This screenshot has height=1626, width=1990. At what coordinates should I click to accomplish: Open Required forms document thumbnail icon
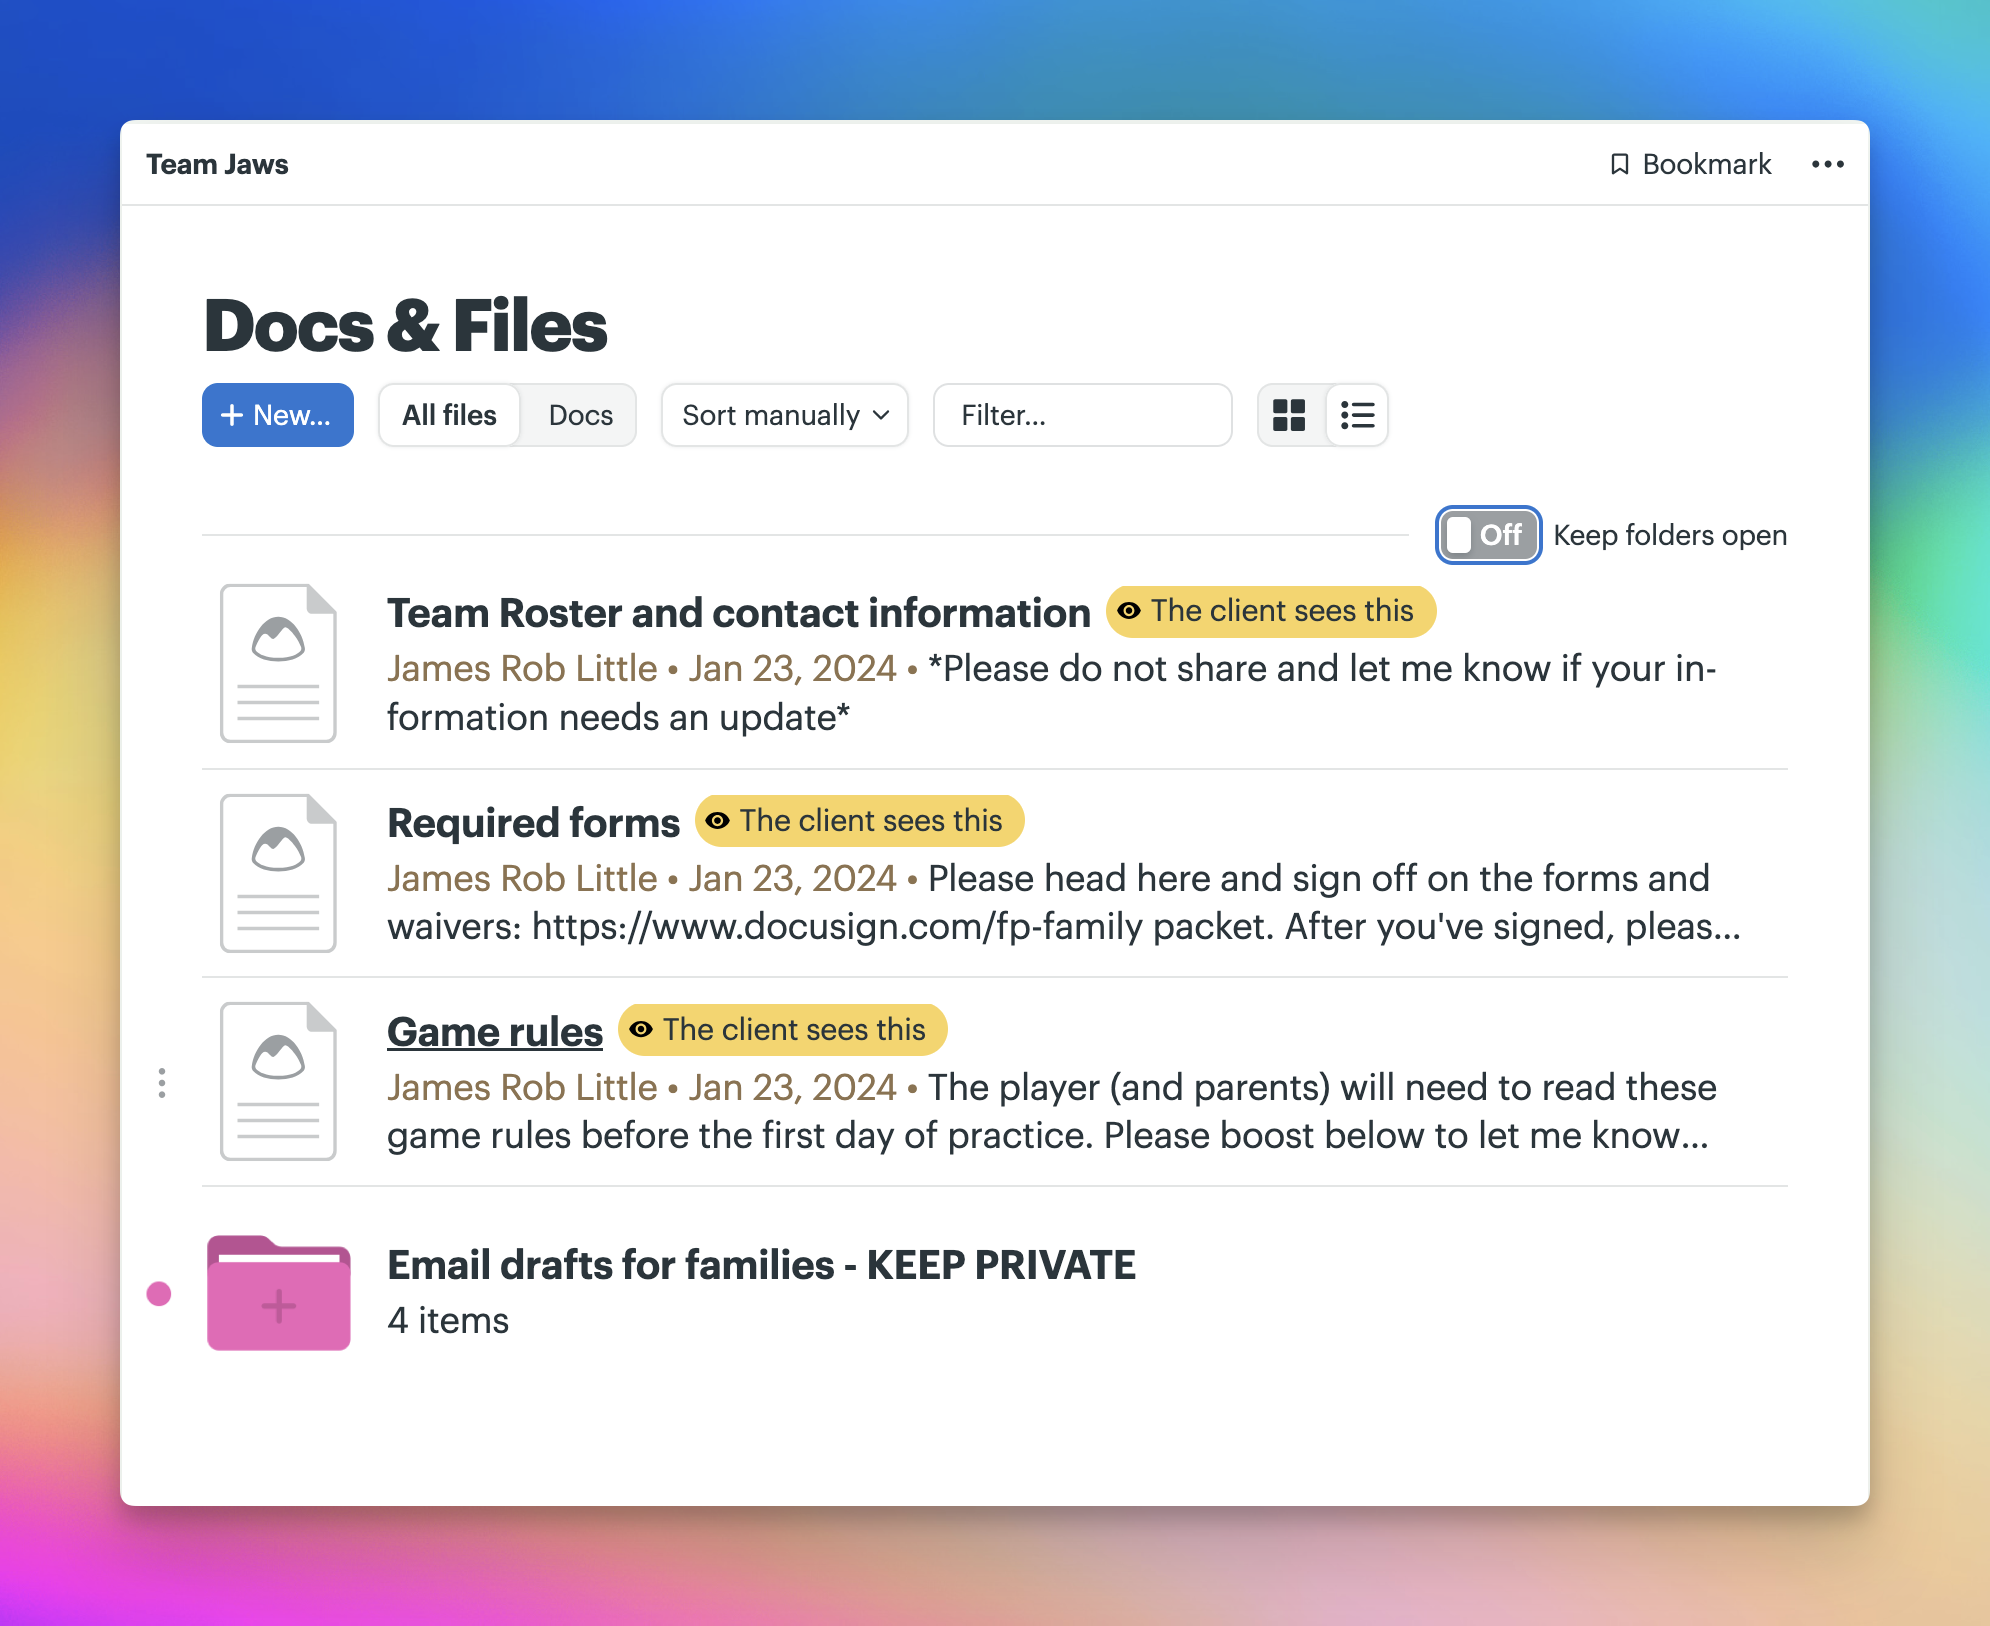278,873
